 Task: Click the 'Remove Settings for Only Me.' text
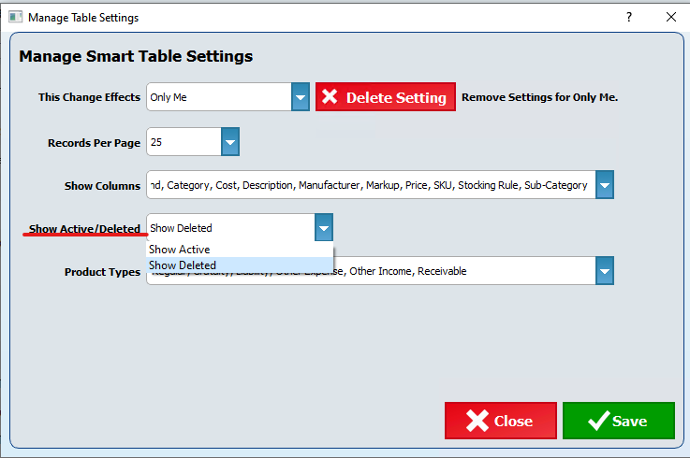[x=540, y=97]
